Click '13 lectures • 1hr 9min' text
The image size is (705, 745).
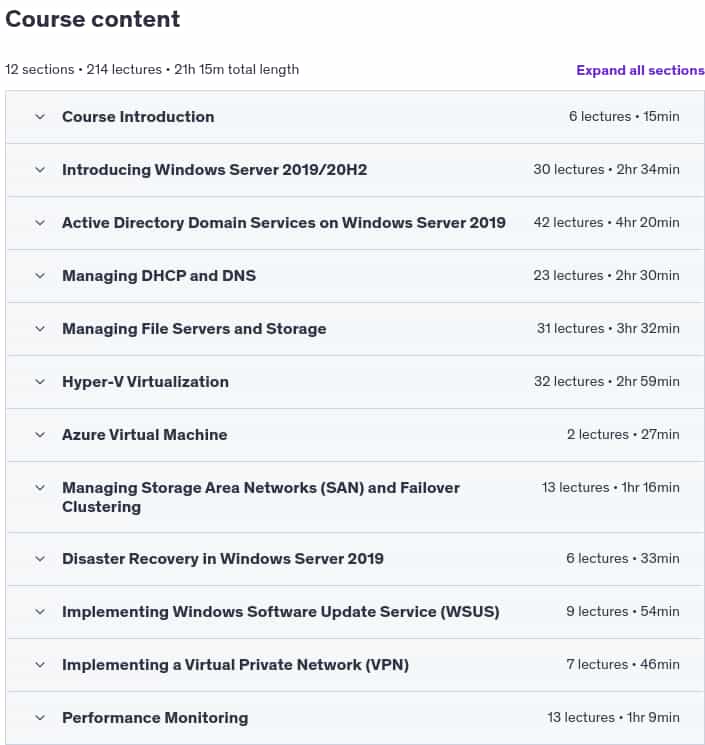point(613,717)
